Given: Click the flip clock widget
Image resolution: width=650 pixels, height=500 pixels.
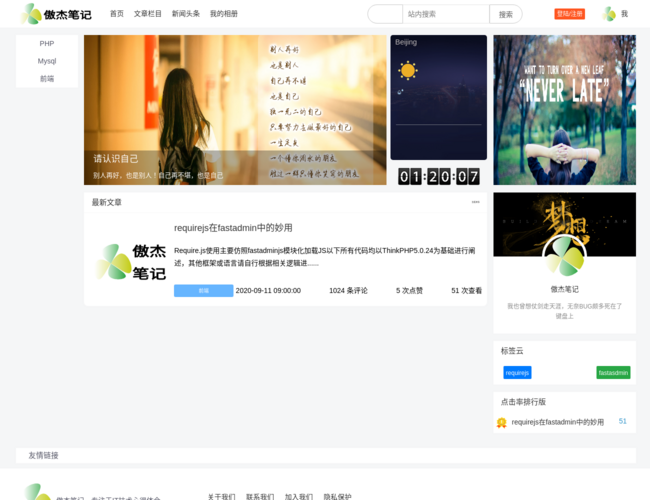Looking at the screenshot, I should [x=439, y=177].
